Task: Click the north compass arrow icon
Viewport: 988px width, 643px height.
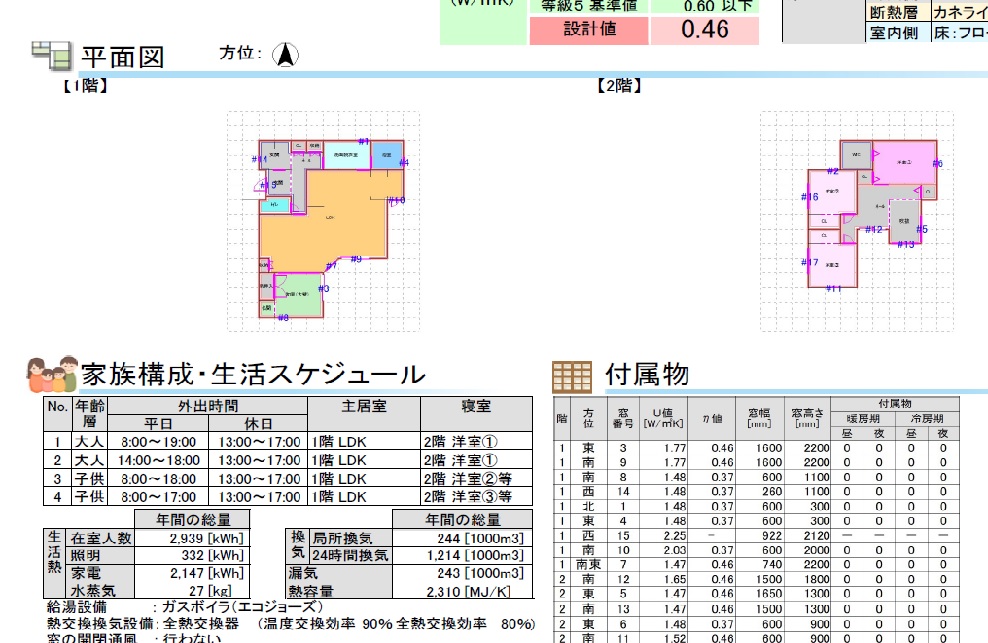Action: (285, 55)
